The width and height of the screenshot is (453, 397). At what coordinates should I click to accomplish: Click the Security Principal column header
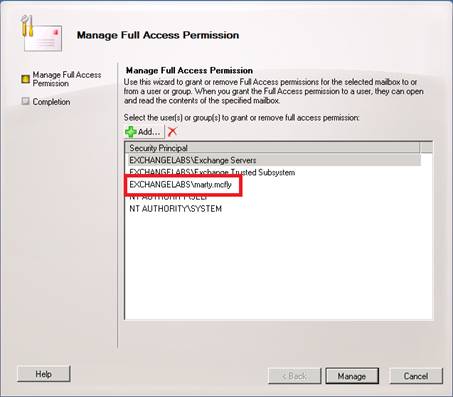[x=273, y=148]
